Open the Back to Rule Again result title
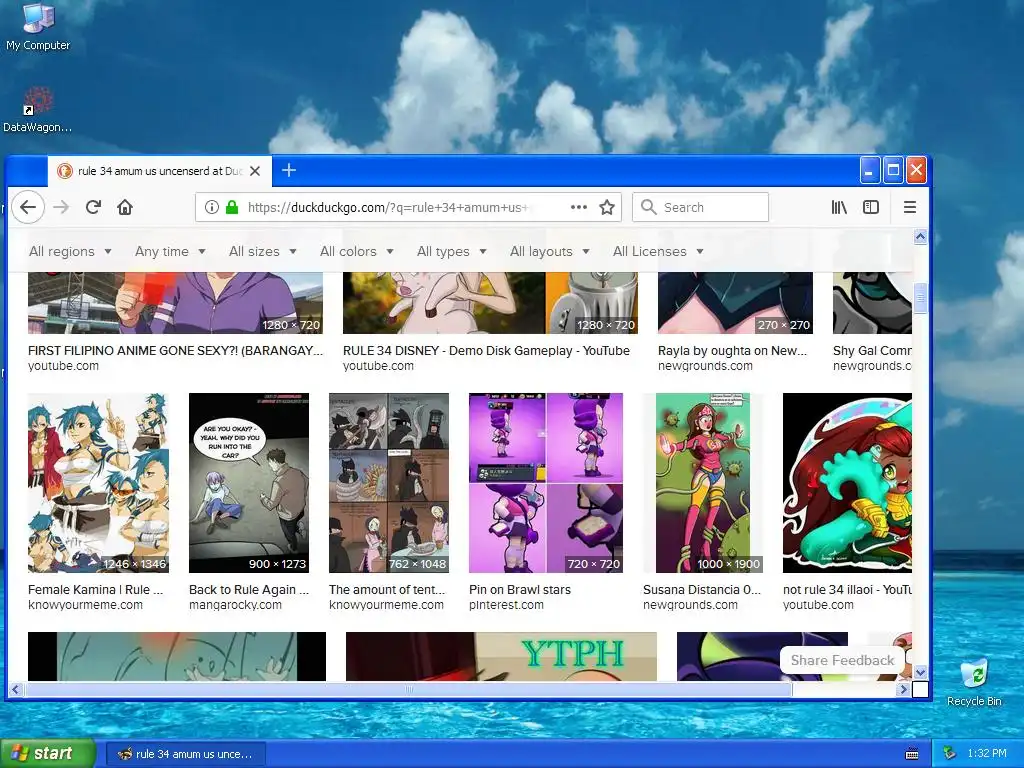The image size is (1024, 768). click(249, 590)
